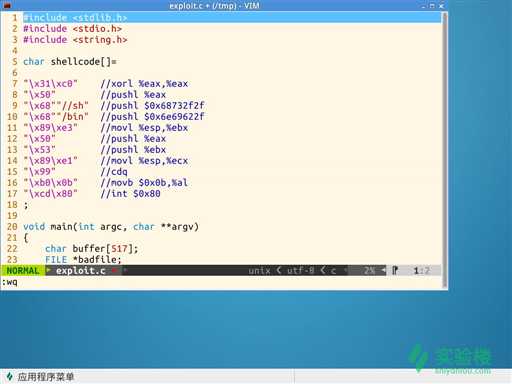This screenshot has width=512, height=384.
Task: Click the //pushl $0x6e69622f comment
Action: (x=152, y=117)
